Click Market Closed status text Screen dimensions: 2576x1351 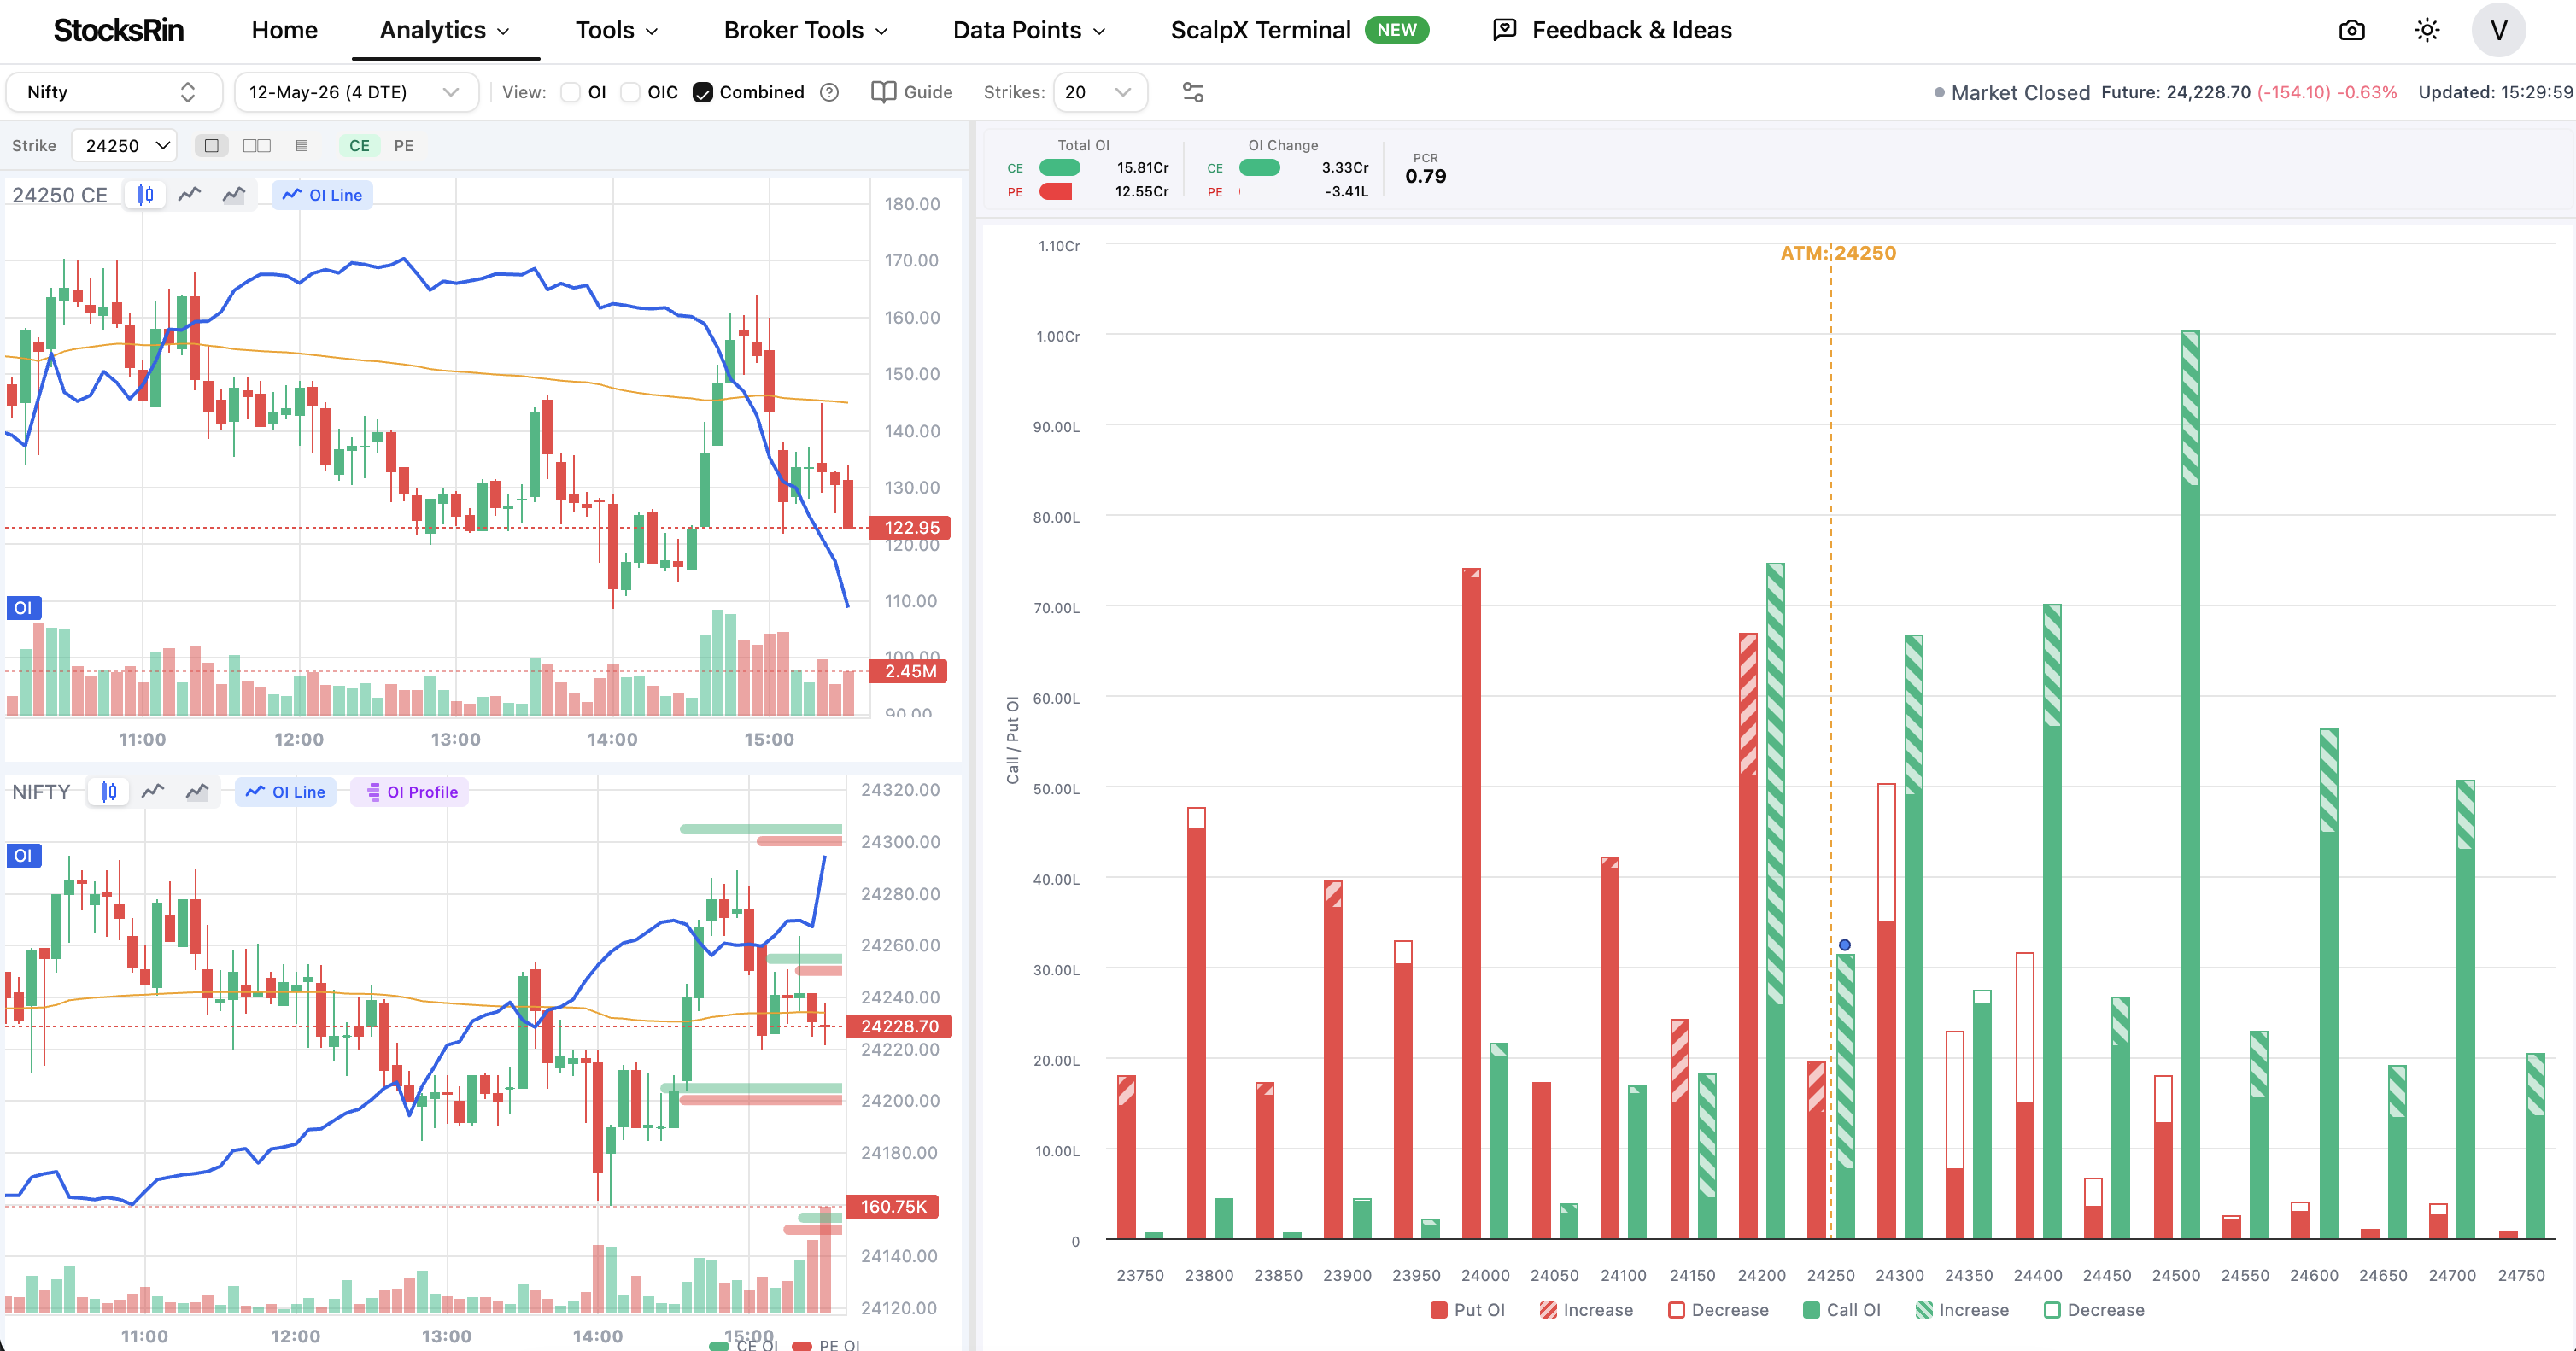2020,92
